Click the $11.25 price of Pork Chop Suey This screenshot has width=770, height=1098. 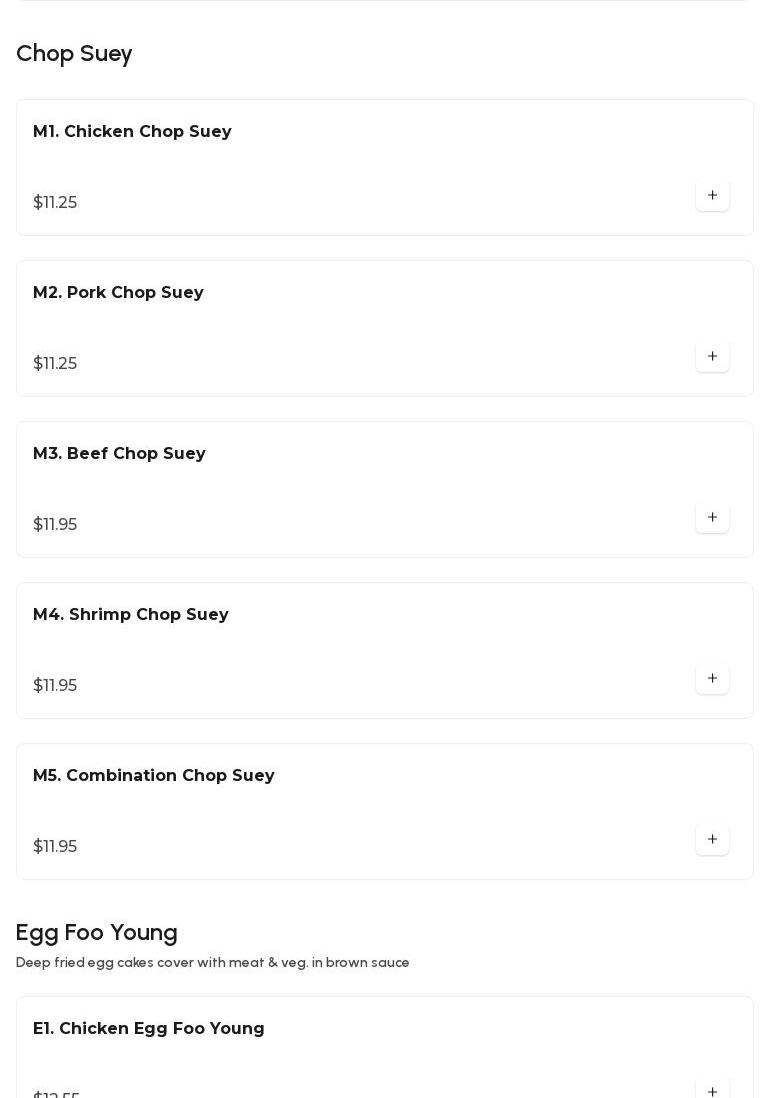pos(55,364)
